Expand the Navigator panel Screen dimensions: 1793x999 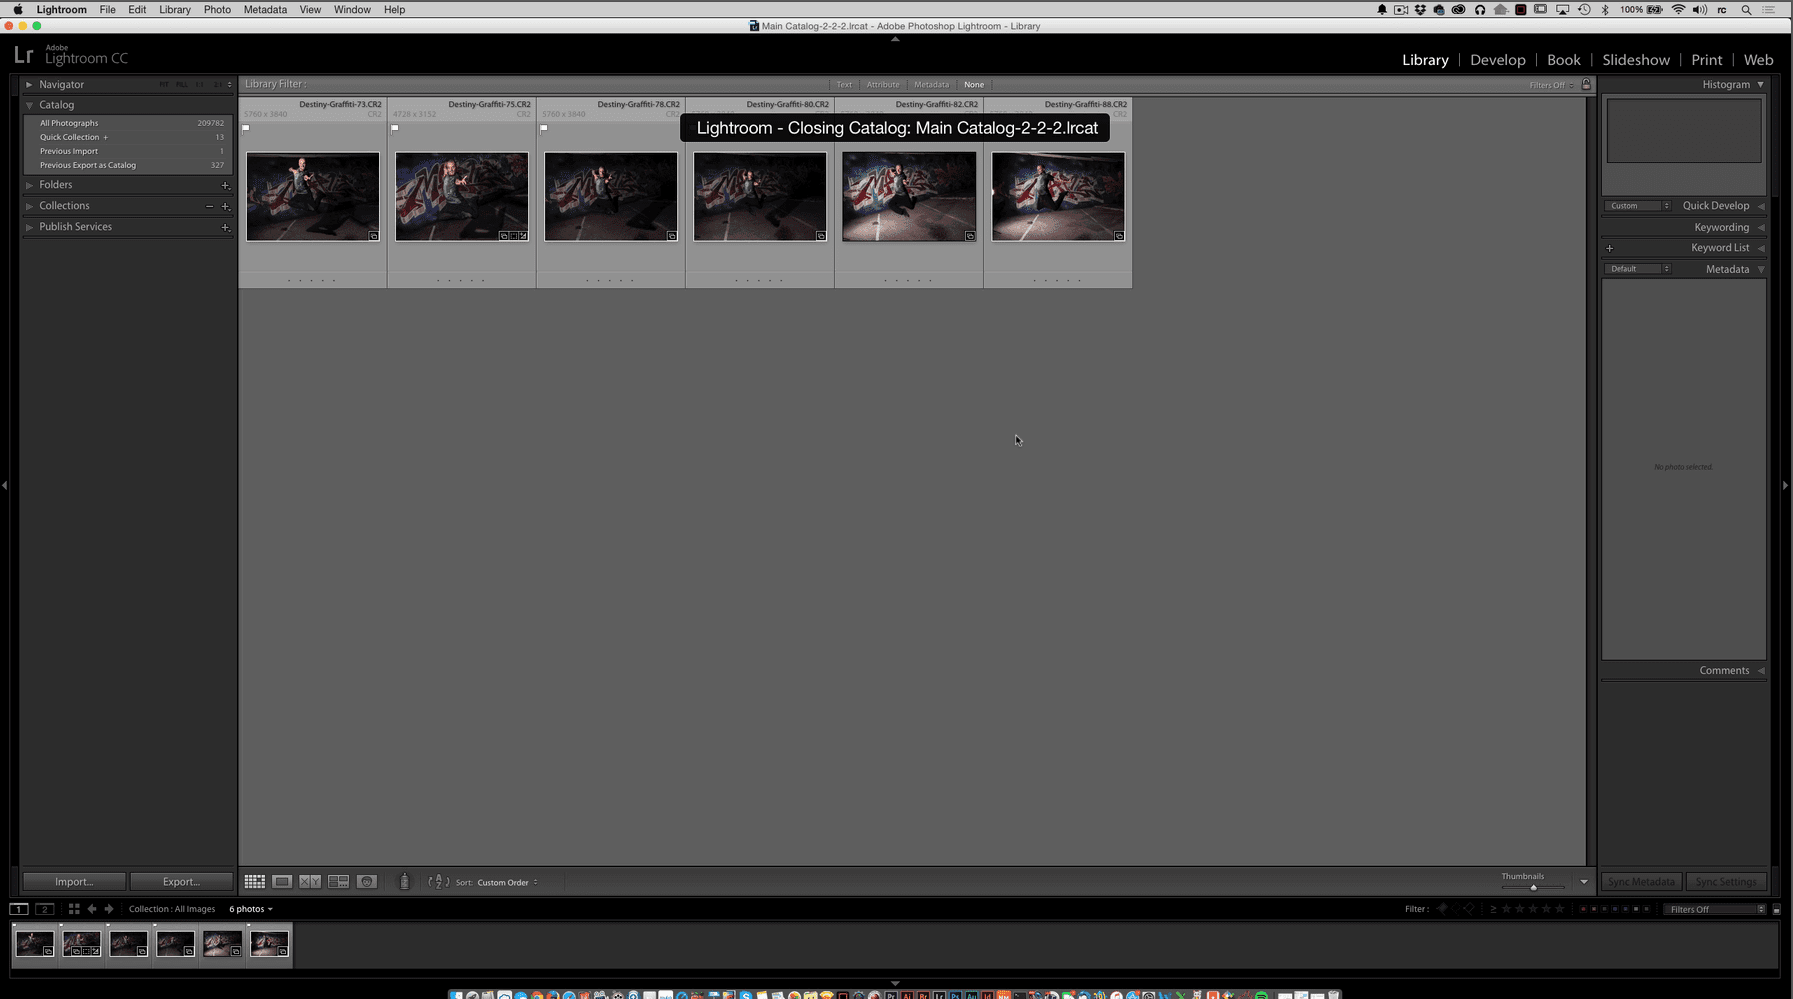click(31, 84)
